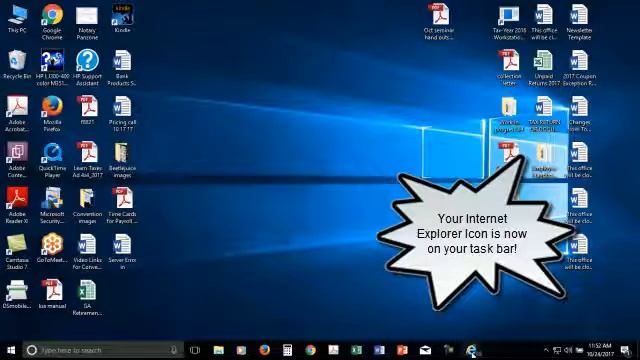Viewport: 640px width, 360px height.
Task: Open QuickTime Player desktop shortcut
Action: click(x=52, y=160)
